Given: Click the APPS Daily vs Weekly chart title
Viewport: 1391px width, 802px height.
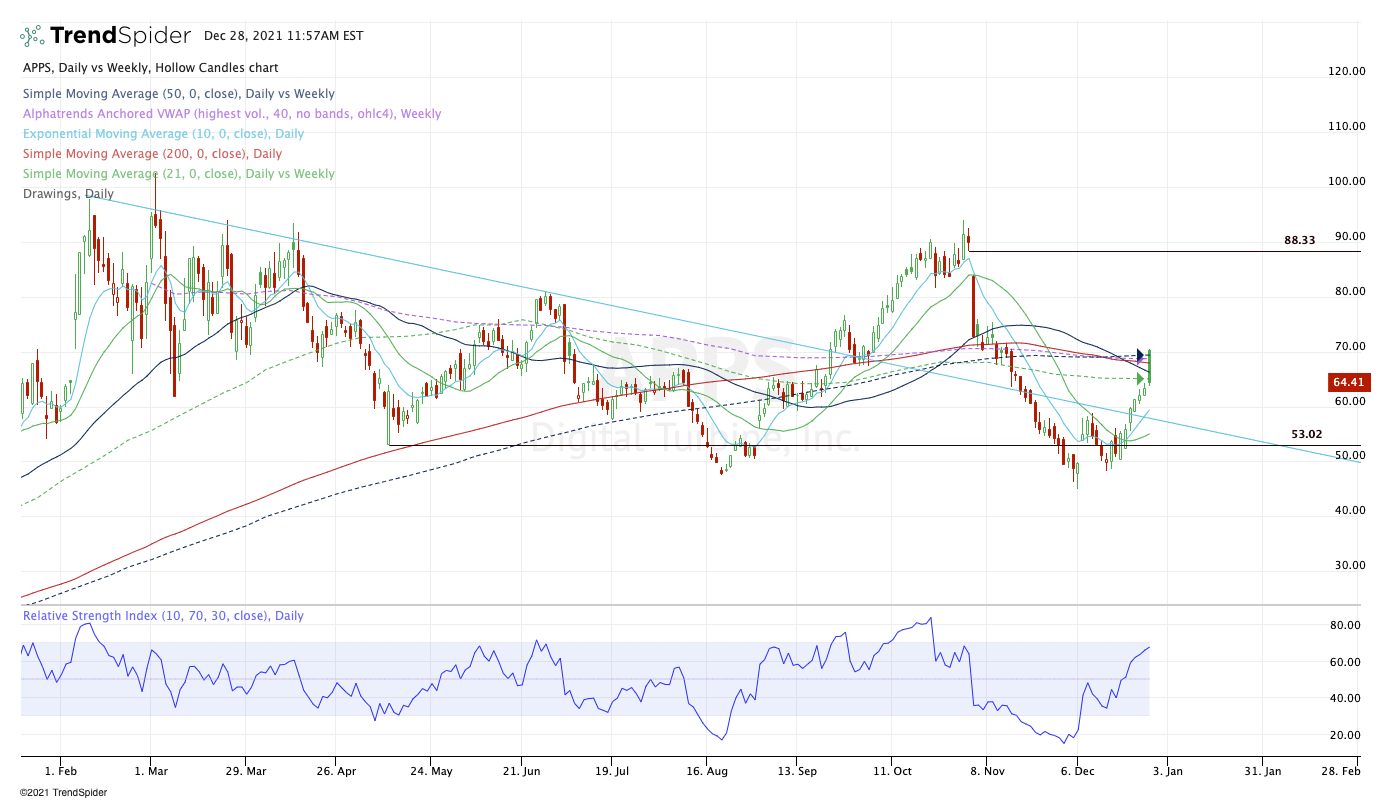Looking at the screenshot, I should 150,68.
